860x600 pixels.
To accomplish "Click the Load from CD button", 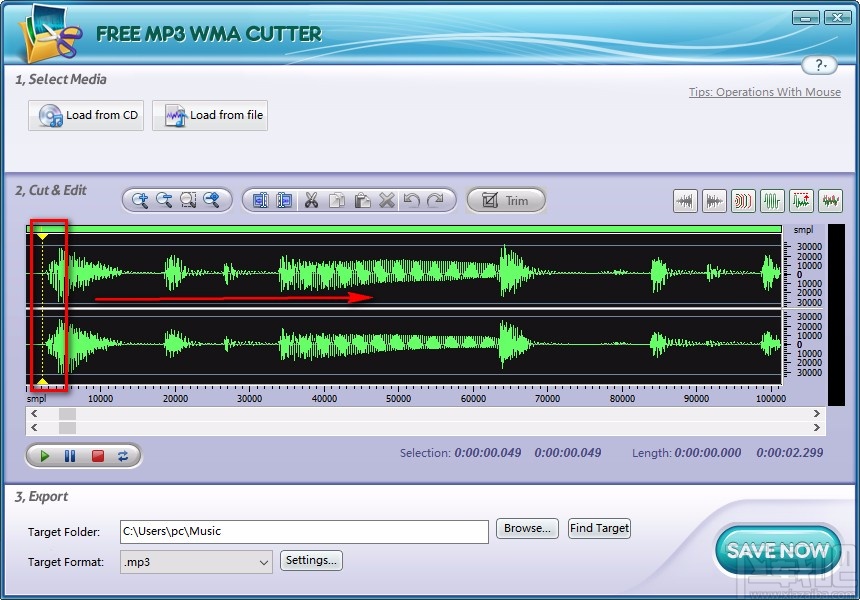I will [x=86, y=115].
